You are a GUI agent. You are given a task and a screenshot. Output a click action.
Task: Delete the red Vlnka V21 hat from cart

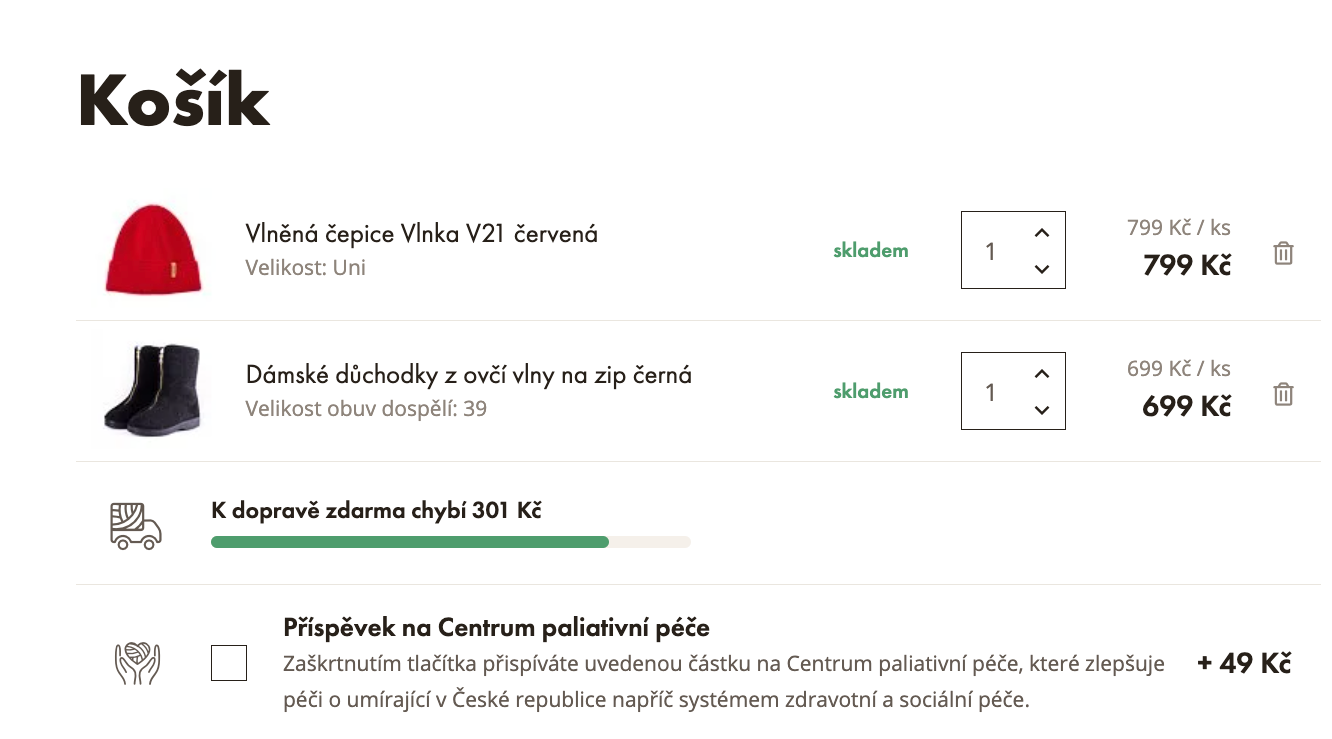(1283, 253)
